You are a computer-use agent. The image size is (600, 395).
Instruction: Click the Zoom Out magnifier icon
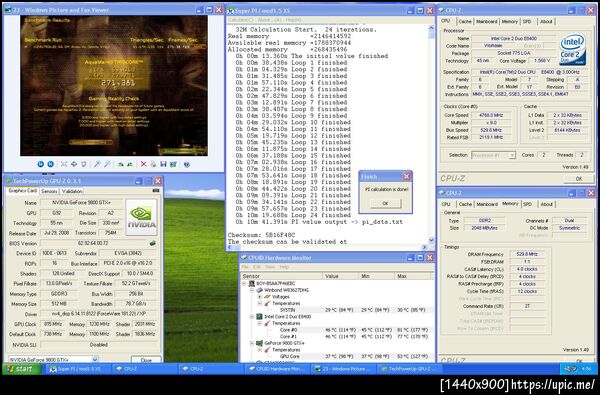click(107, 164)
